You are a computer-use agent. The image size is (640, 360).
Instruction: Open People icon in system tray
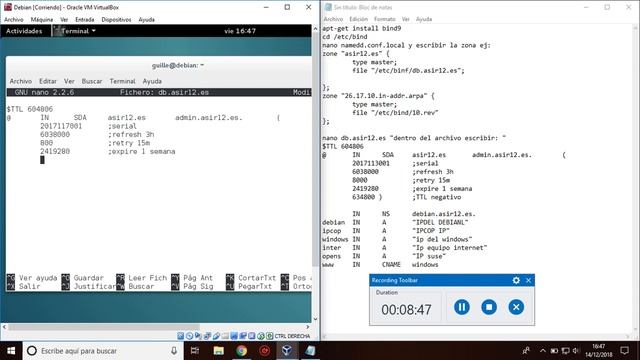(x=526, y=351)
